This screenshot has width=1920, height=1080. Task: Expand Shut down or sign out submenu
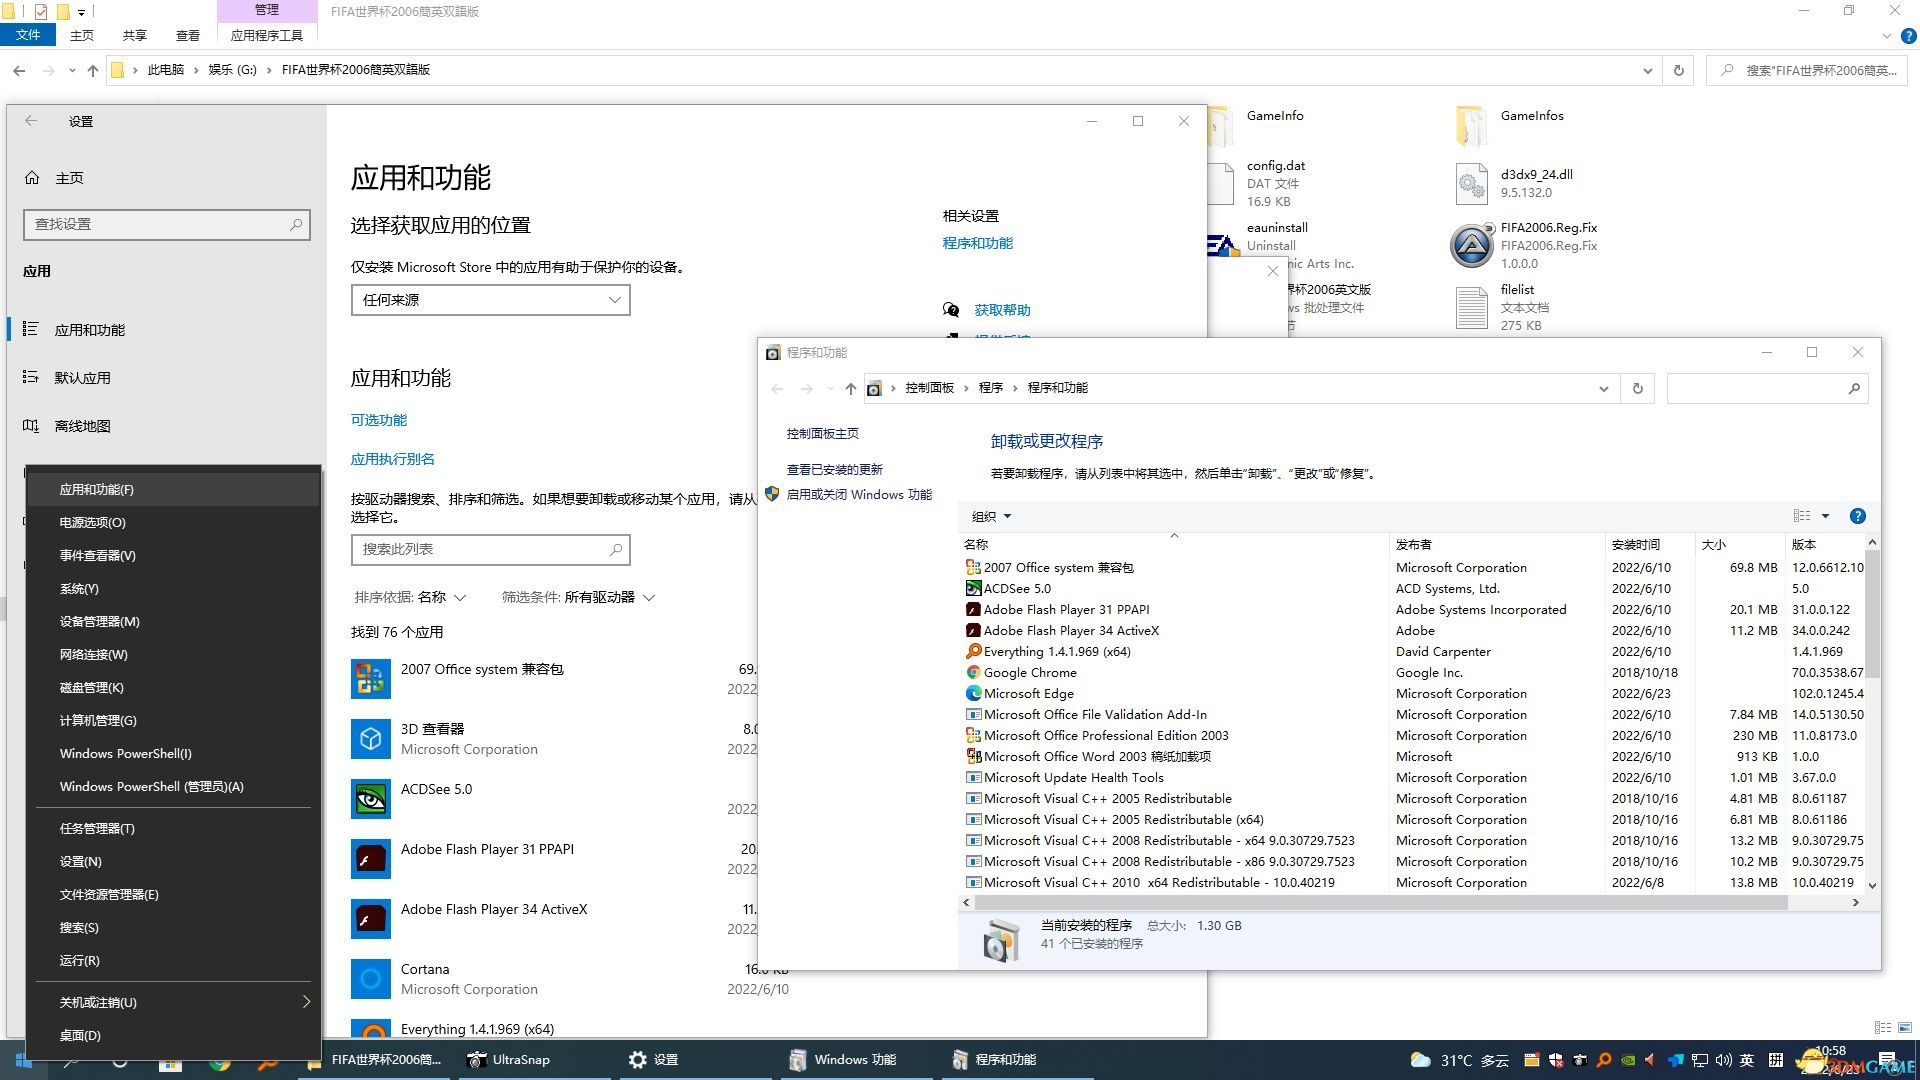[173, 1002]
